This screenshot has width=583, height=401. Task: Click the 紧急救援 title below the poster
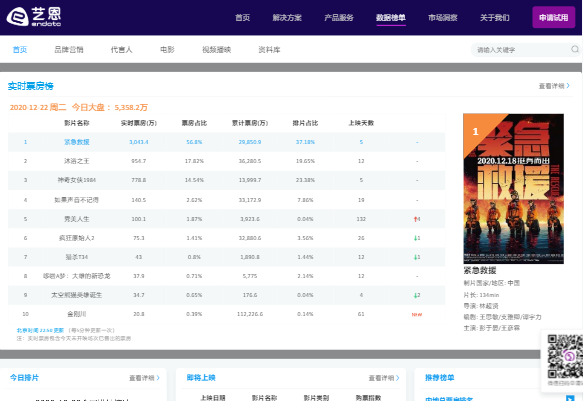tap(480, 270)
